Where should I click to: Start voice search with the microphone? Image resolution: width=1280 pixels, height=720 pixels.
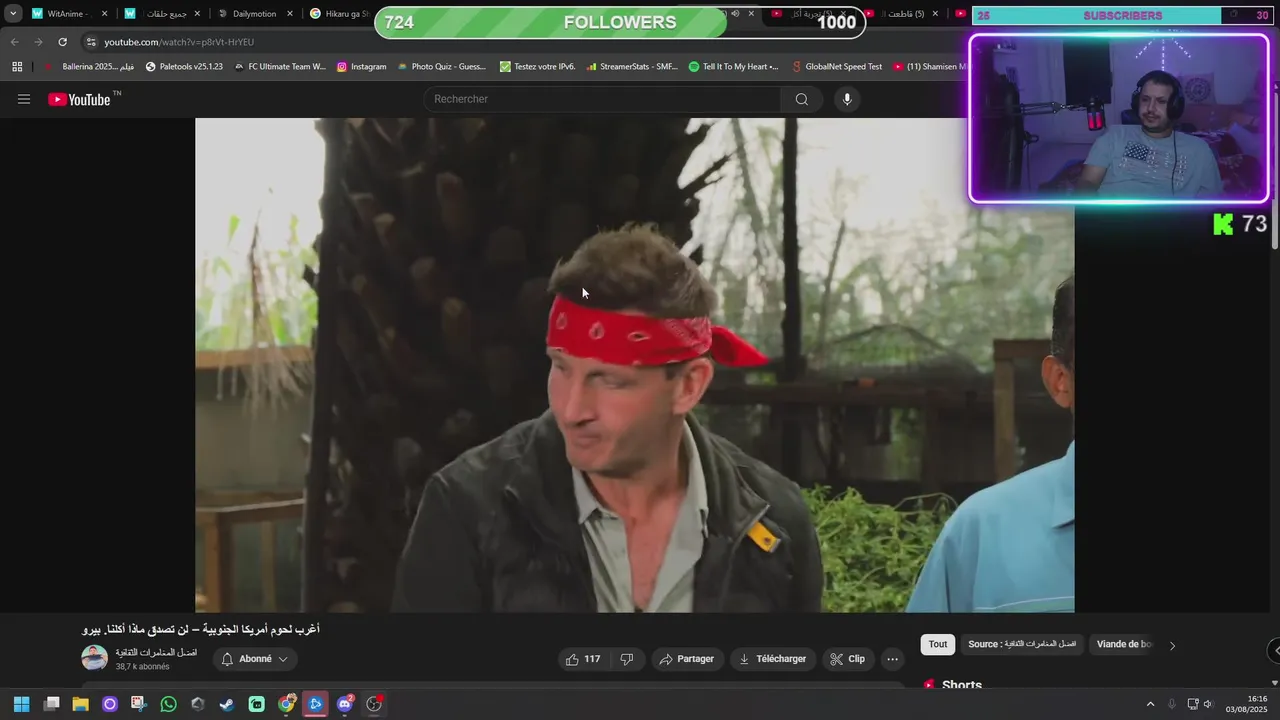coord(847,99)
